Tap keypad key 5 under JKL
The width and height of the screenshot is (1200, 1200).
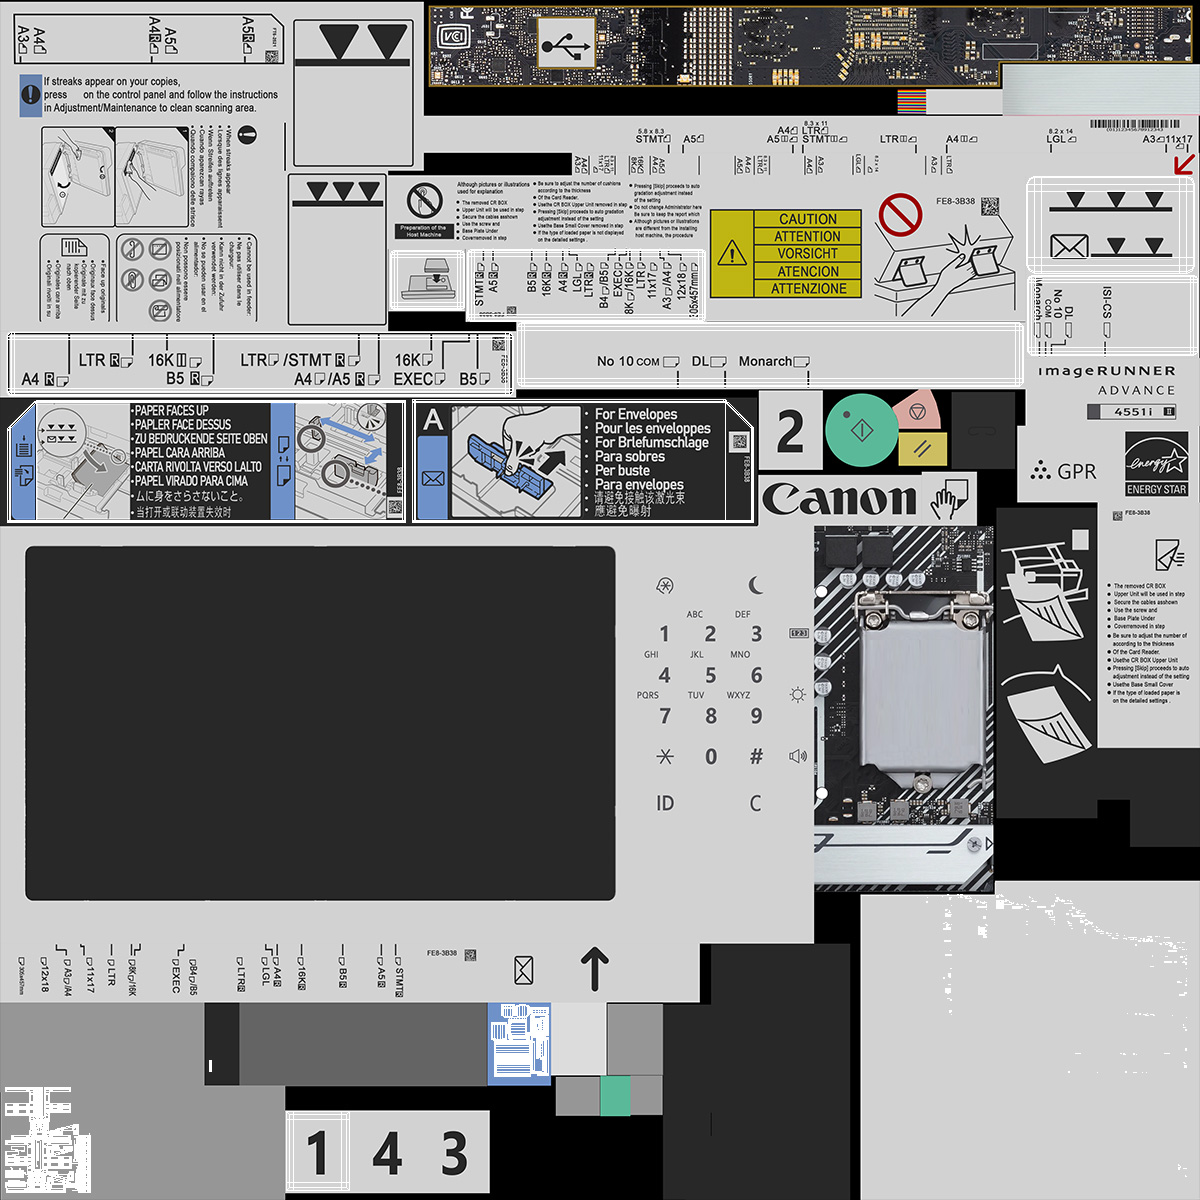tap(710, 675)
